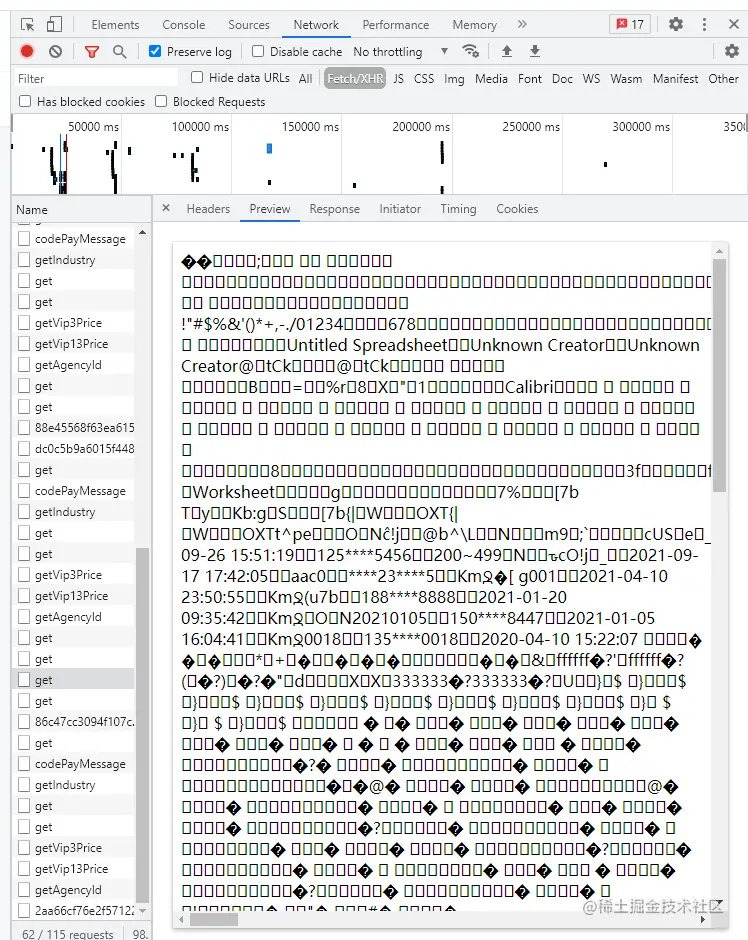Select getAgencyId request near list bottom
Screen dimensions: 748x940
pyautogui.click(x=74, y=890)
